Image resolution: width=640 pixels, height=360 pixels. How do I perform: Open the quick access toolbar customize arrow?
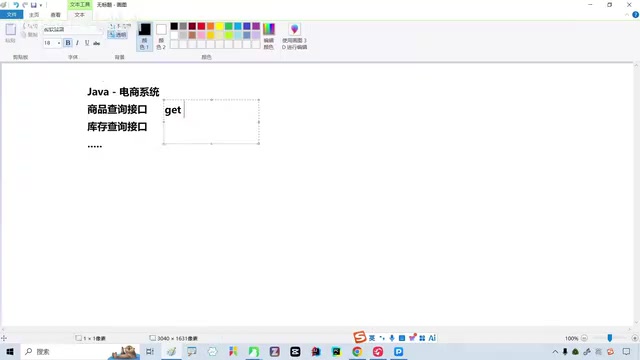[41, 5]
